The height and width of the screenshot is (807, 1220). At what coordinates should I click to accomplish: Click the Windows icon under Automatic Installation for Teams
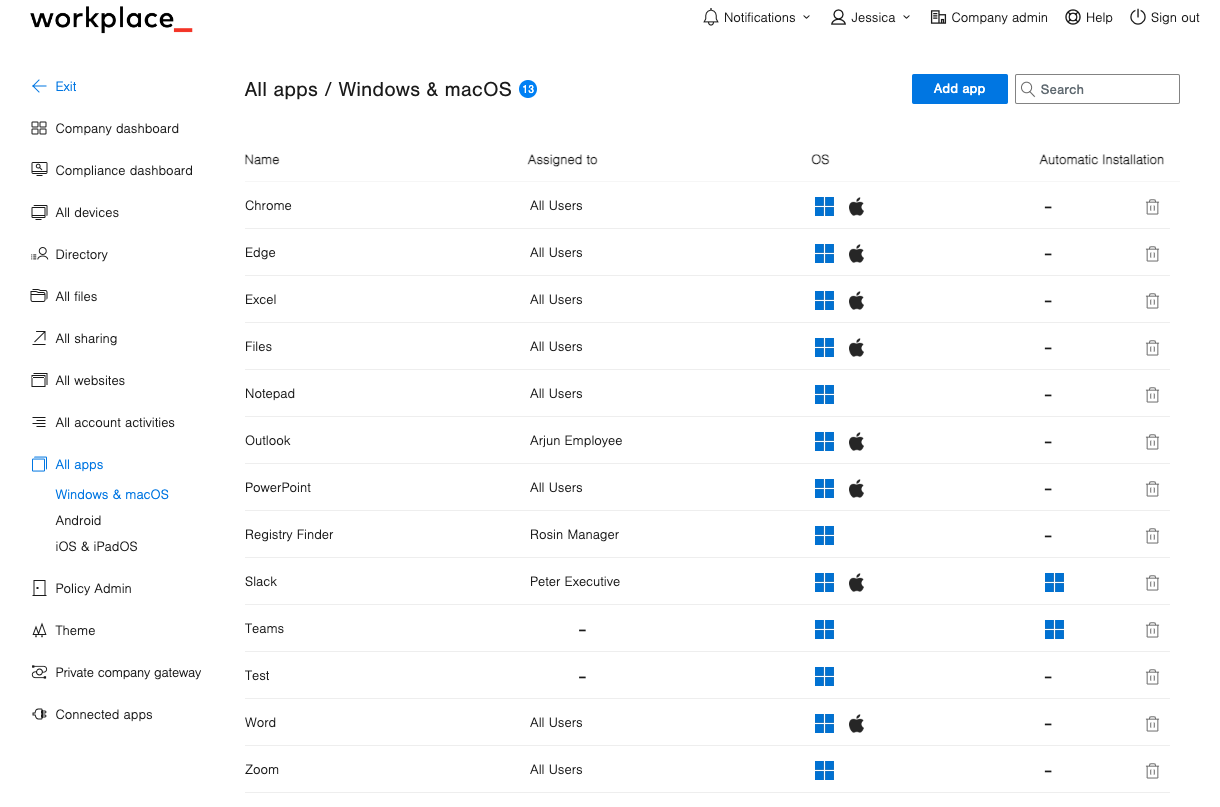1054,629
